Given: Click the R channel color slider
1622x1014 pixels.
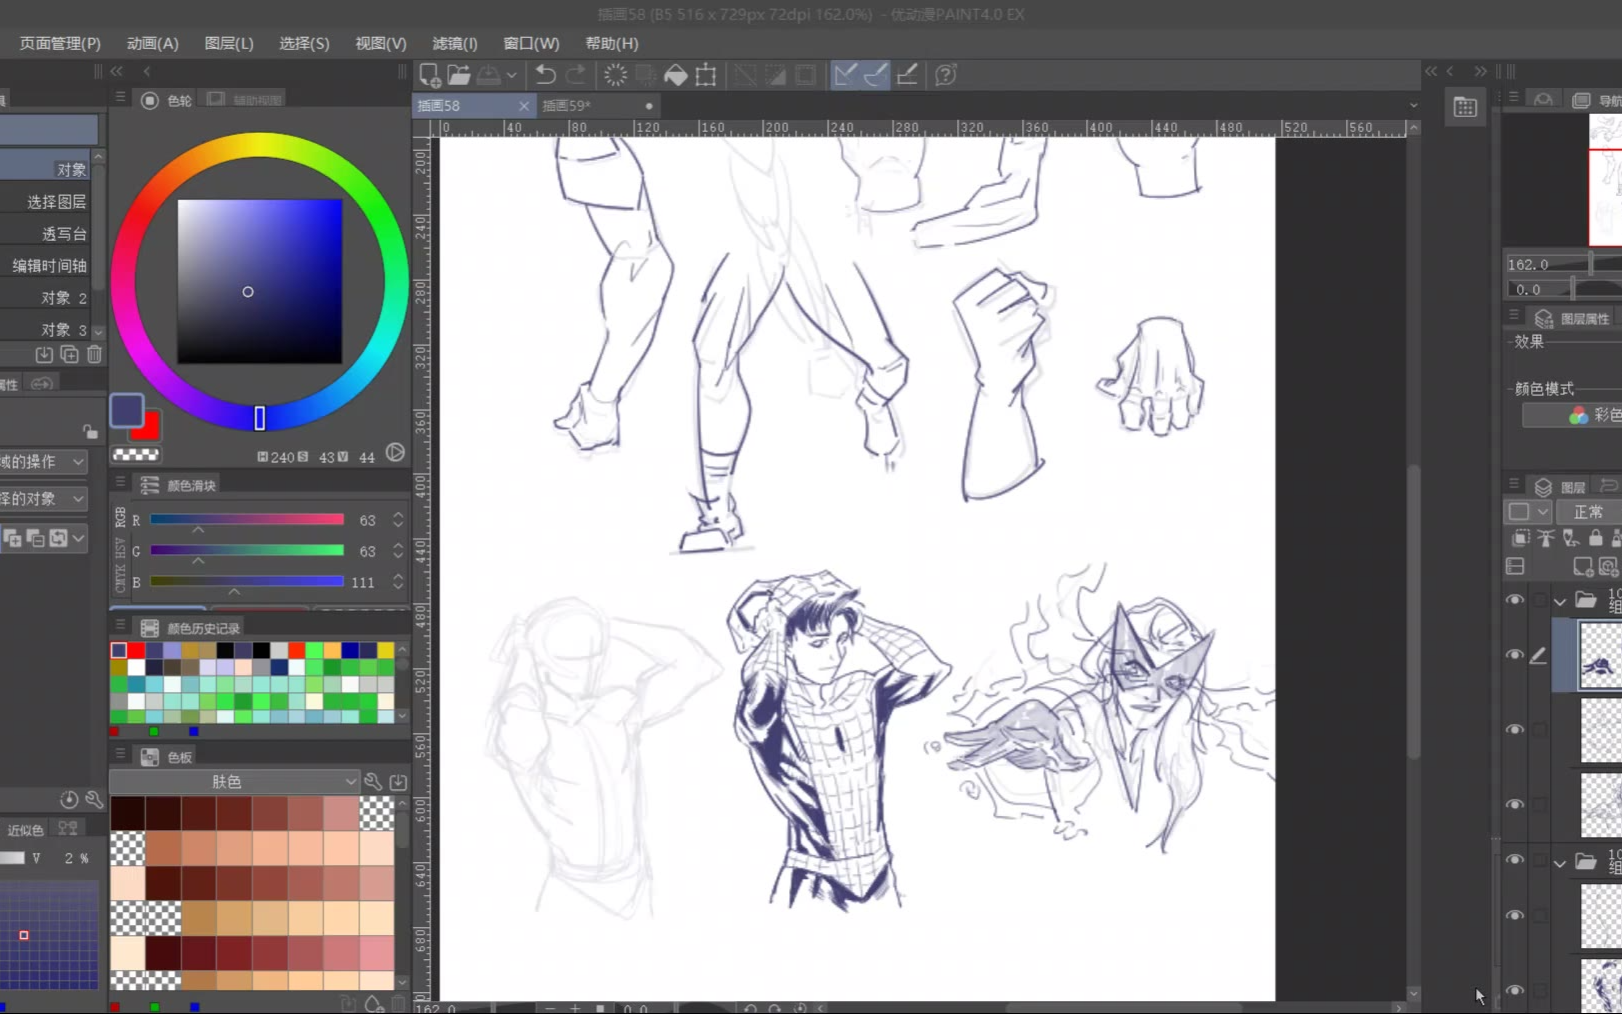Looking at the screenshot, I should point(247,520).
